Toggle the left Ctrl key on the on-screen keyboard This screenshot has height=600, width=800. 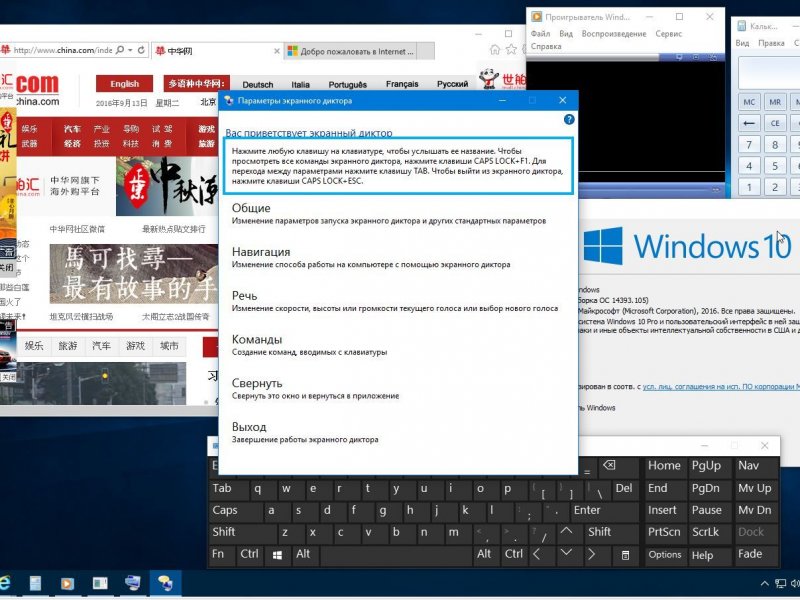pos(249,554)
